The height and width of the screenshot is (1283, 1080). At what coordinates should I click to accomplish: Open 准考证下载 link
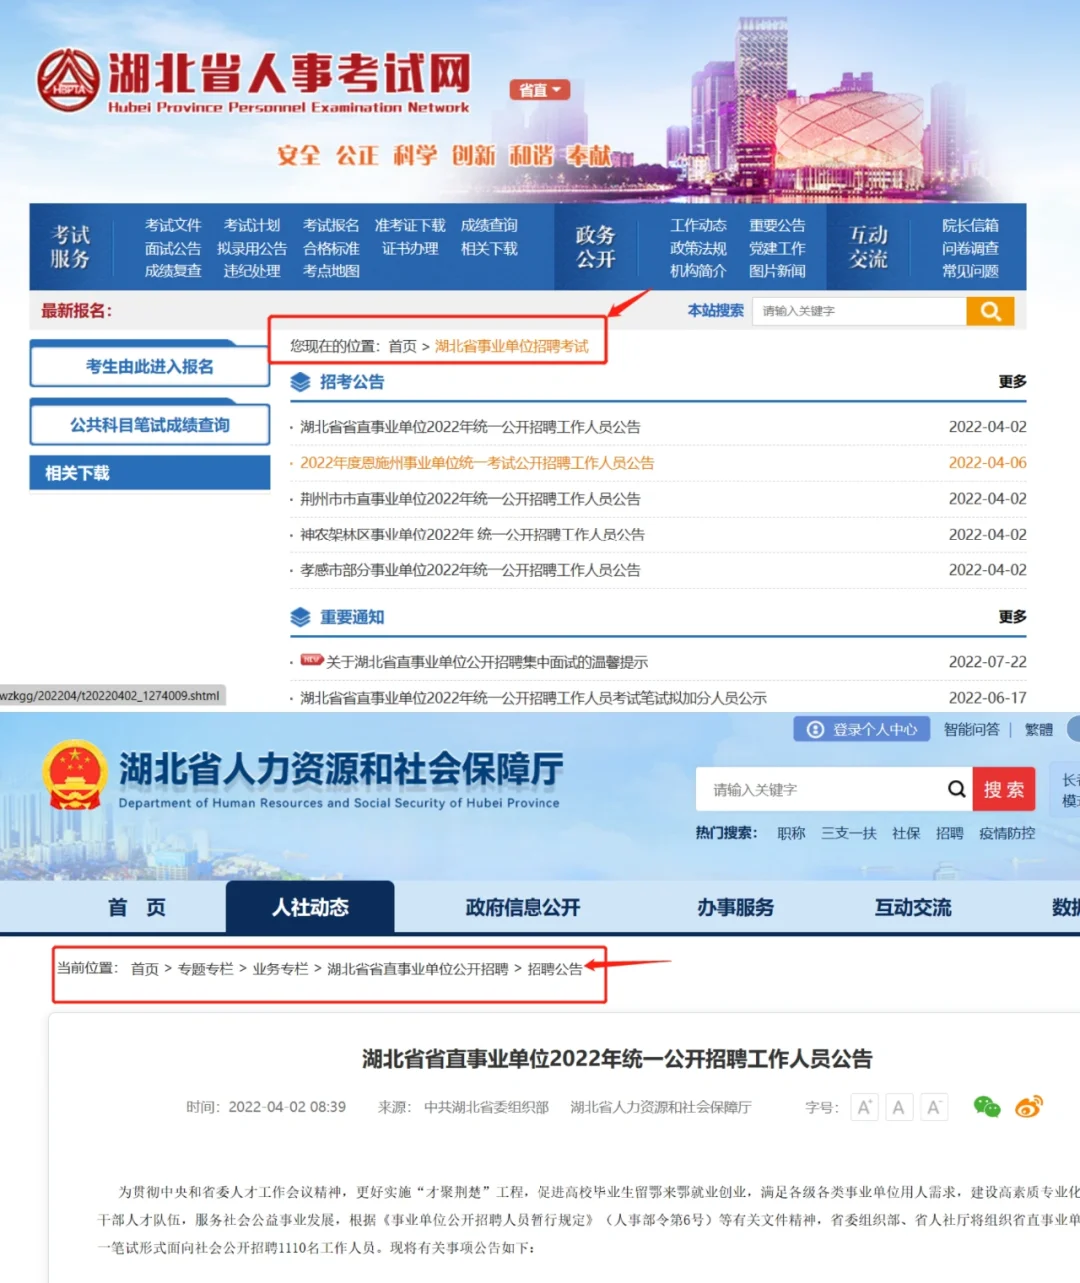410,225
